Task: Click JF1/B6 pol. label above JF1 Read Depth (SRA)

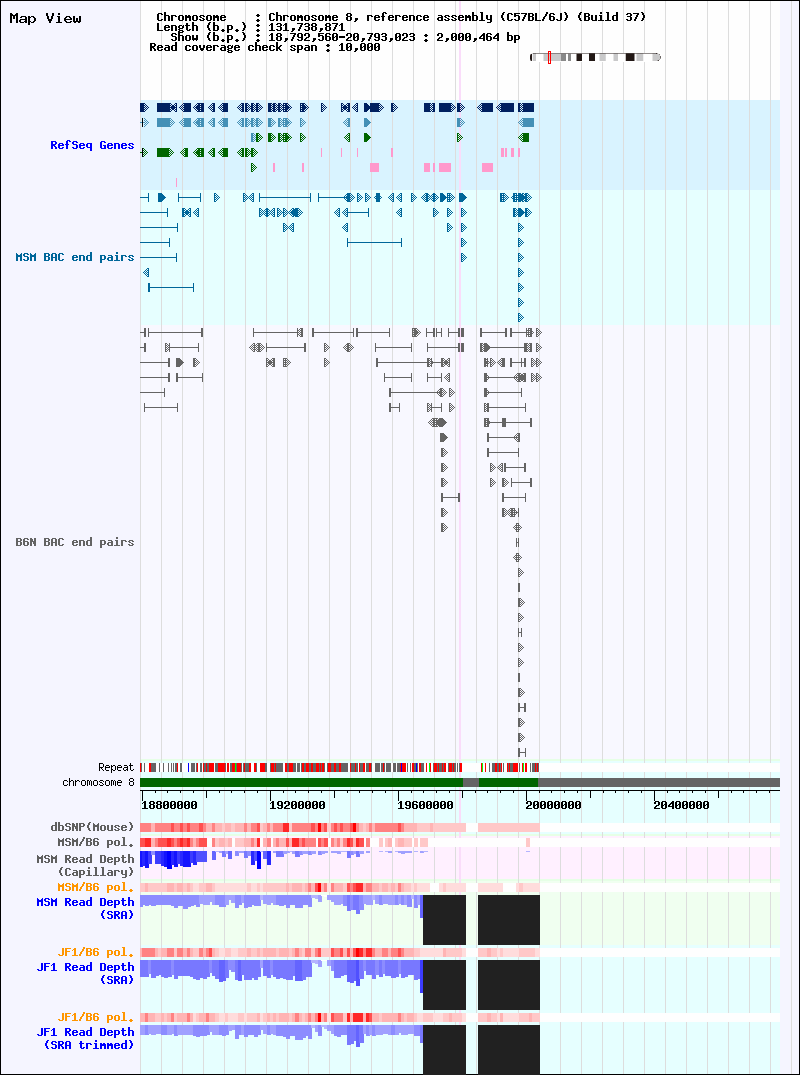Action: (x=96, y=952)
